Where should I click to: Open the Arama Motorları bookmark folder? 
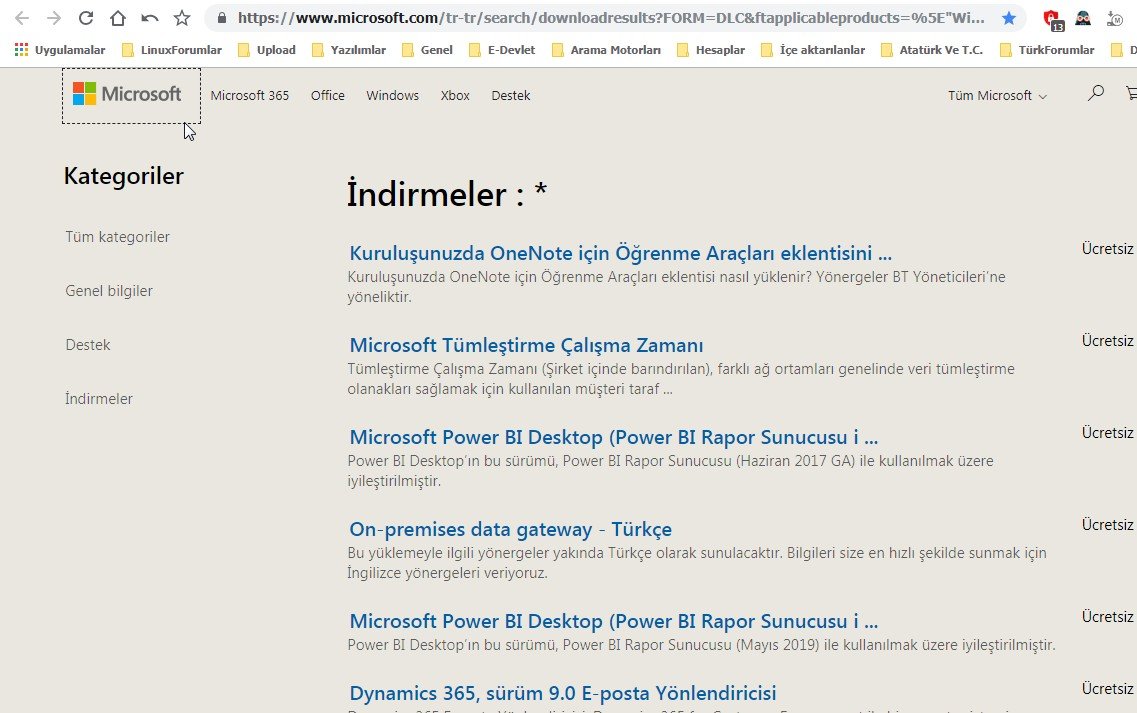[606, 49]
